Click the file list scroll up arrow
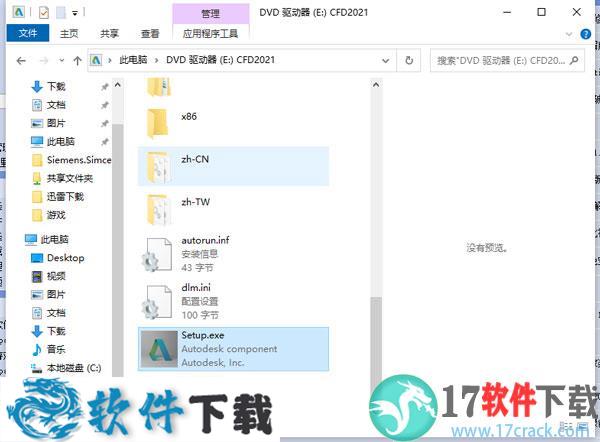This screenshot has width=600, height=442. pos(376,85)
